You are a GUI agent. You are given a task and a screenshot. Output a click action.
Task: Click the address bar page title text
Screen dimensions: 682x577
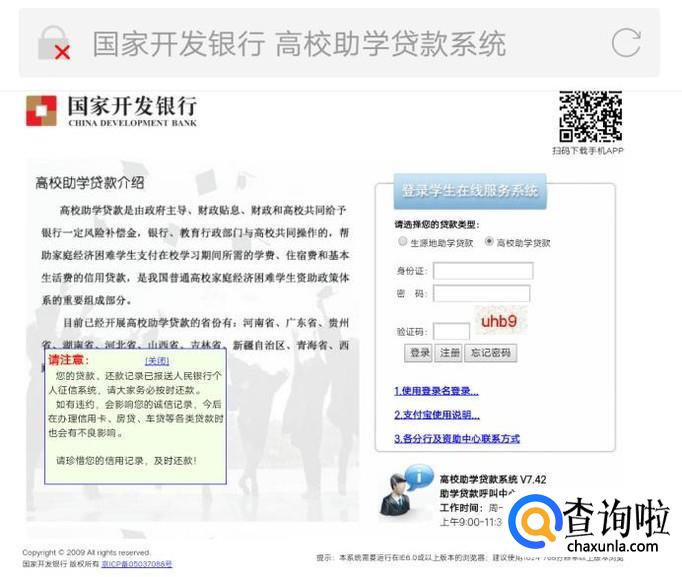click(x=299, y=43)
